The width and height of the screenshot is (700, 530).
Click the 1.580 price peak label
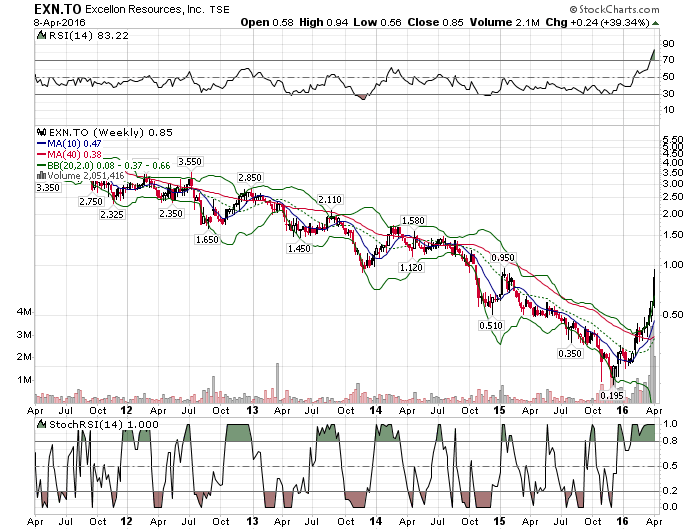click(413, 221)
